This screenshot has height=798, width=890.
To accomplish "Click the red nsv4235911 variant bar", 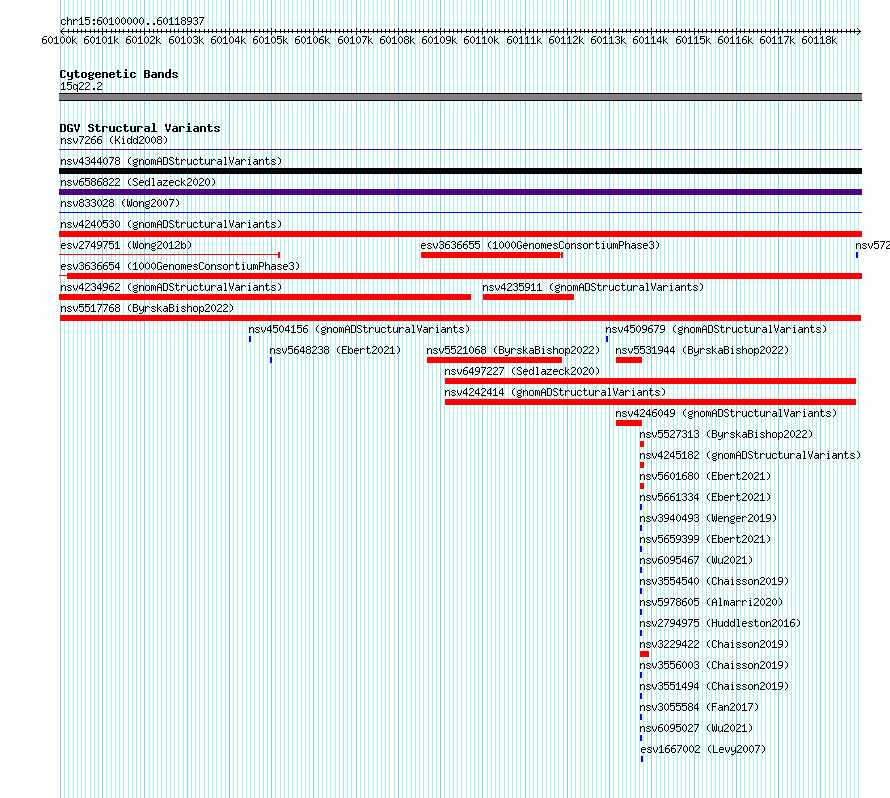I will 528,297.
